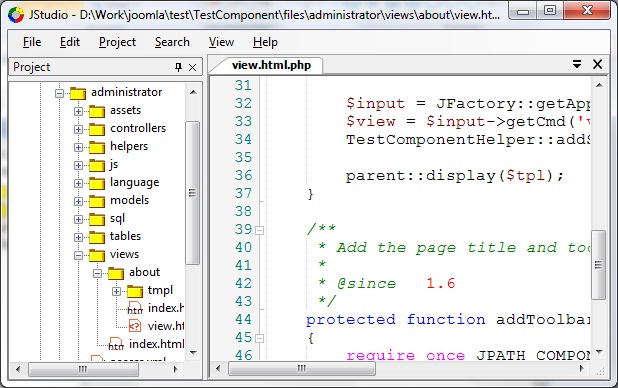Viewport: 618px width, 388px height.
Task: Open the Search menu
Action: [x=172, y=42]
